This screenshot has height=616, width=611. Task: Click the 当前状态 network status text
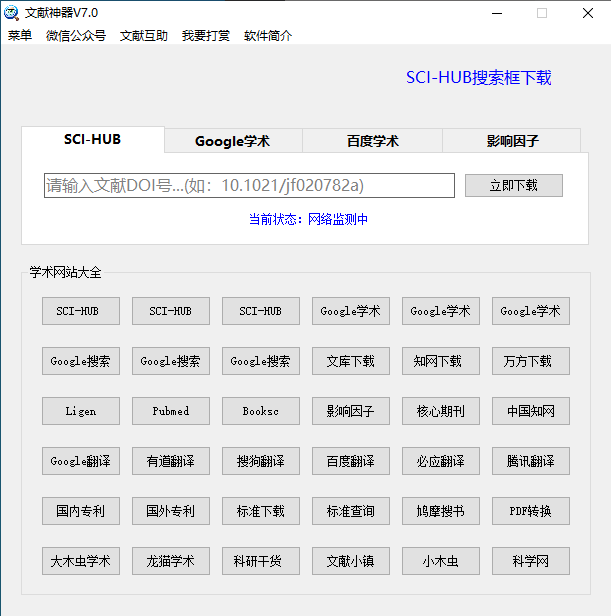[x=308, y=219]
